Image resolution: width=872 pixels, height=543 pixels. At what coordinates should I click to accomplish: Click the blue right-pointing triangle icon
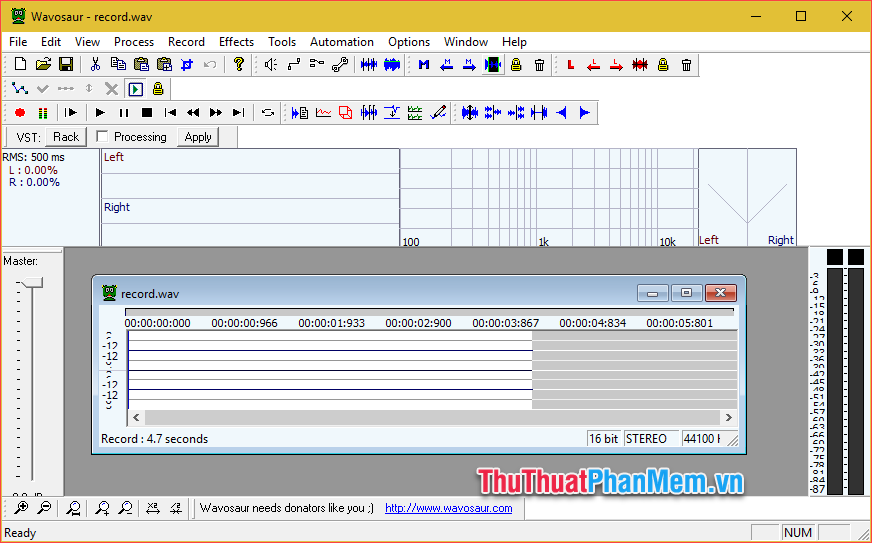click(584, 113)
